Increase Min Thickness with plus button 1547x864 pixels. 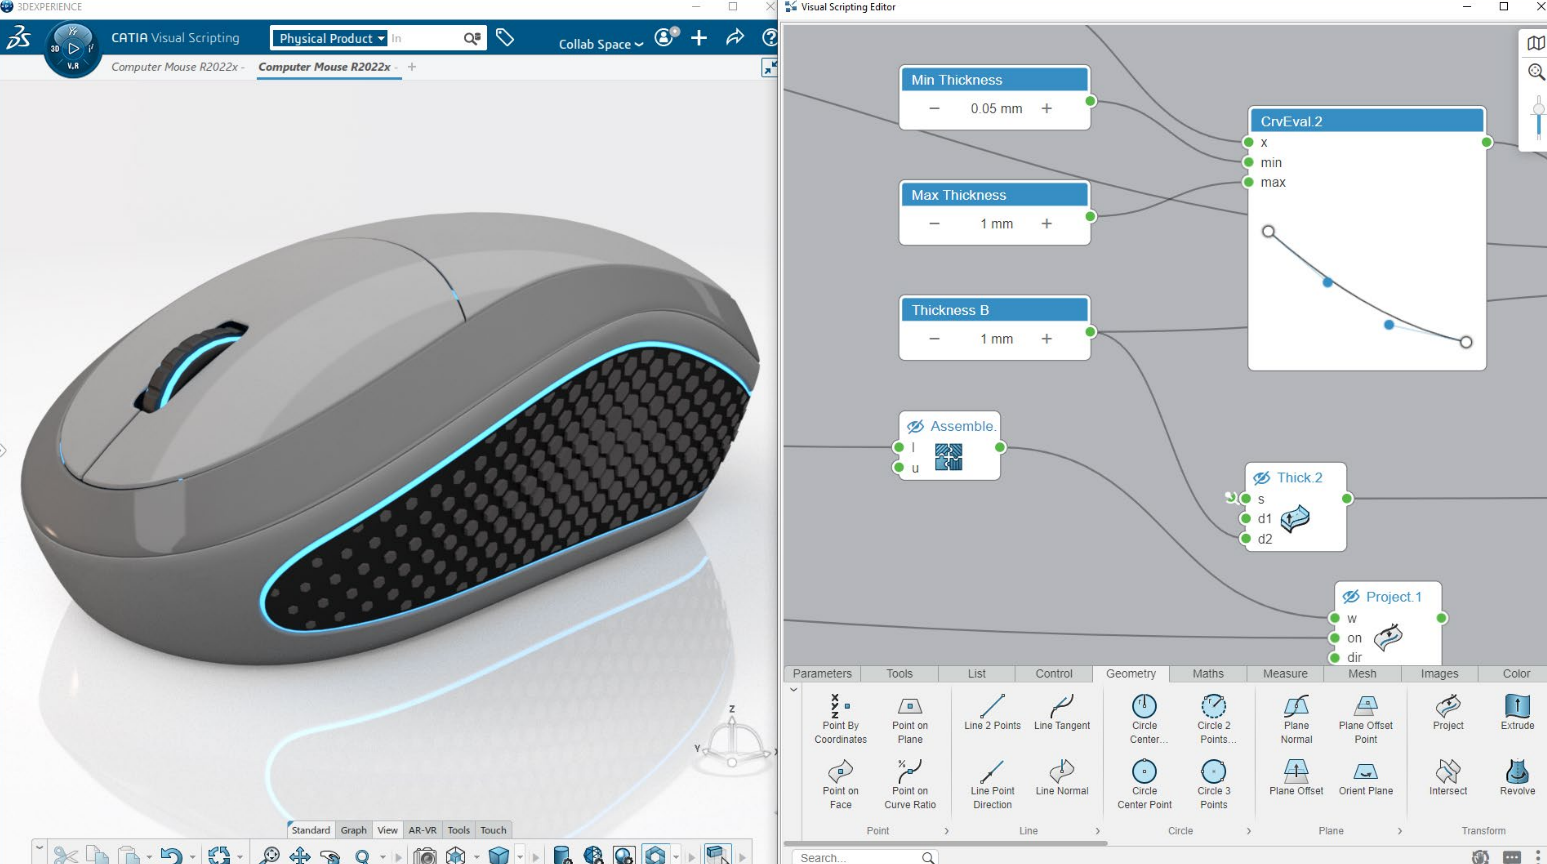click(1046, 108)
